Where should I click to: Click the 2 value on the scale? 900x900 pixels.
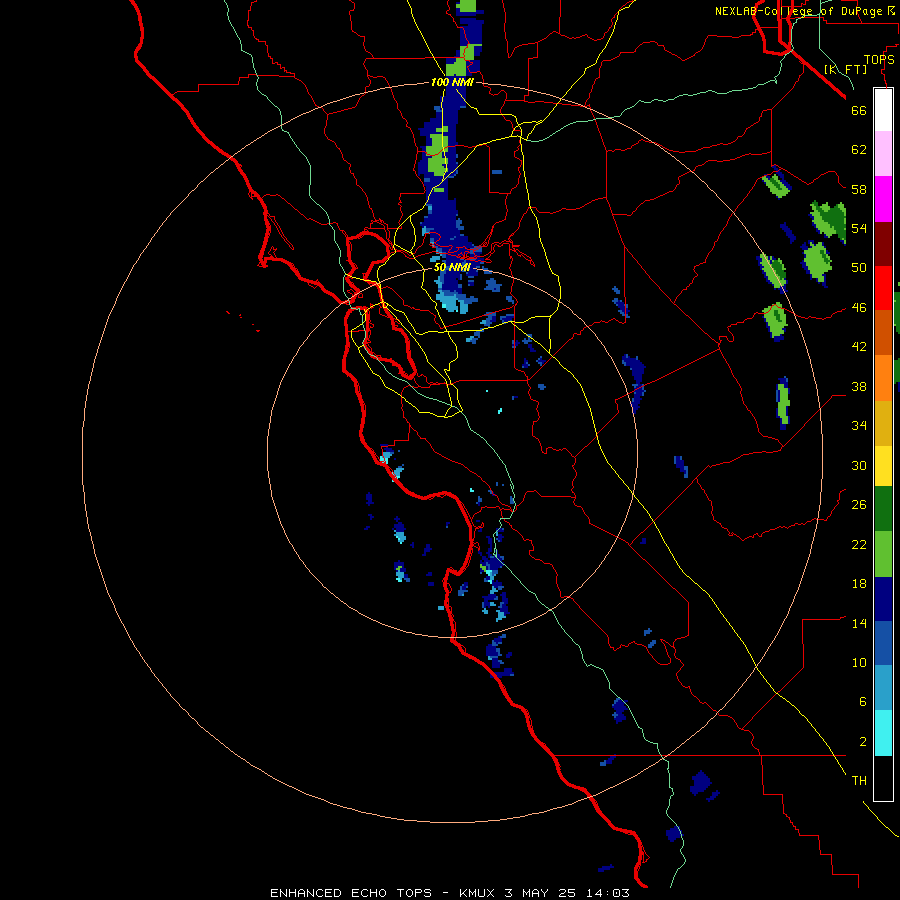(x=862, y=742)
